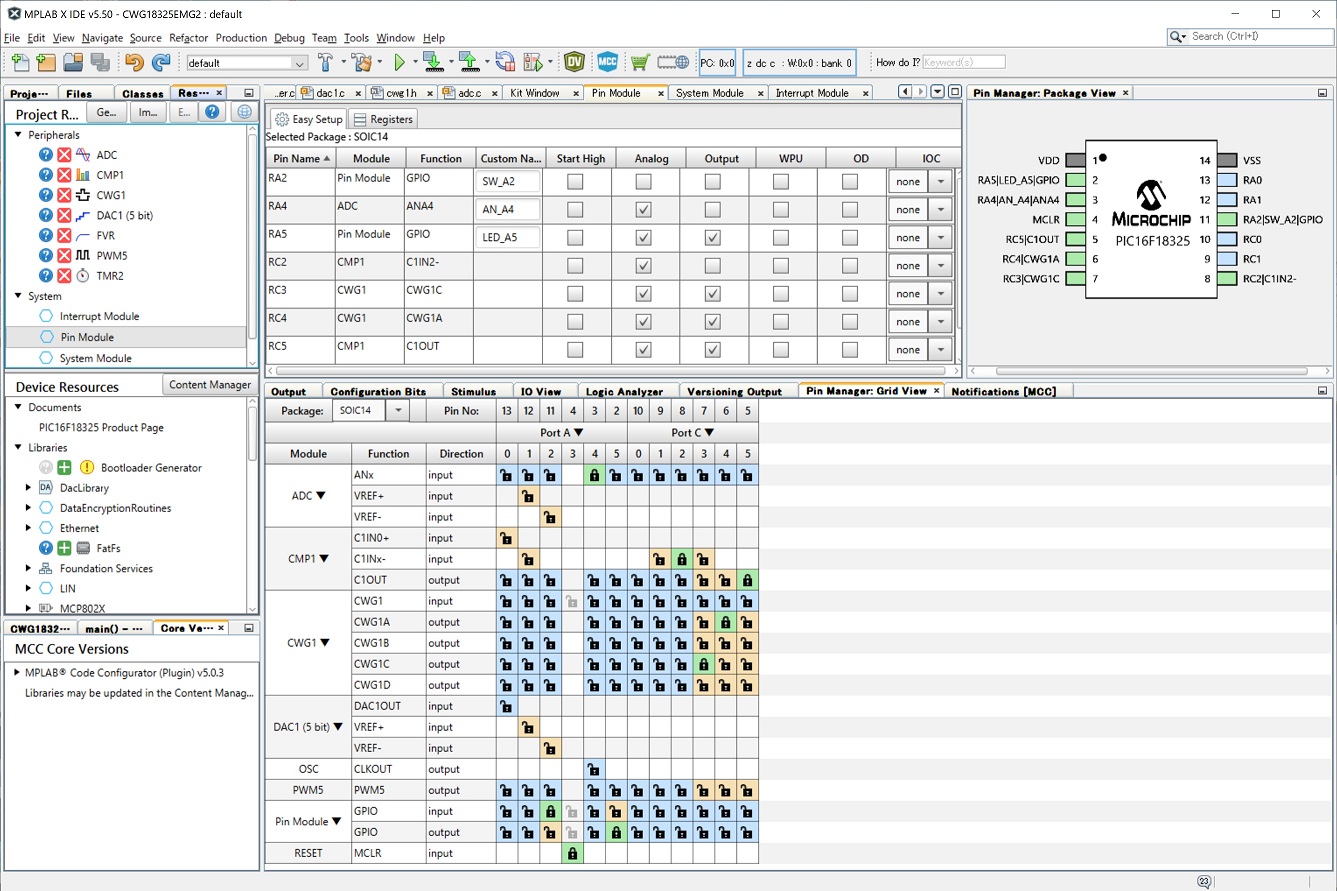Select Interrupt Module in System tree
This screenshot has width=1337, height=891.
(99, 316)
